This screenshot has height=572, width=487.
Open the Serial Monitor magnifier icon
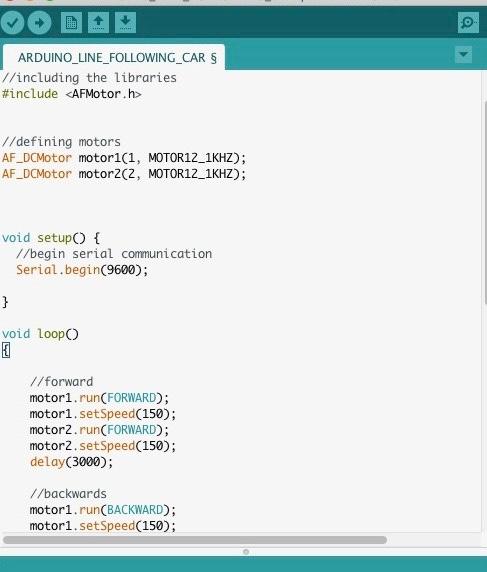468,23
